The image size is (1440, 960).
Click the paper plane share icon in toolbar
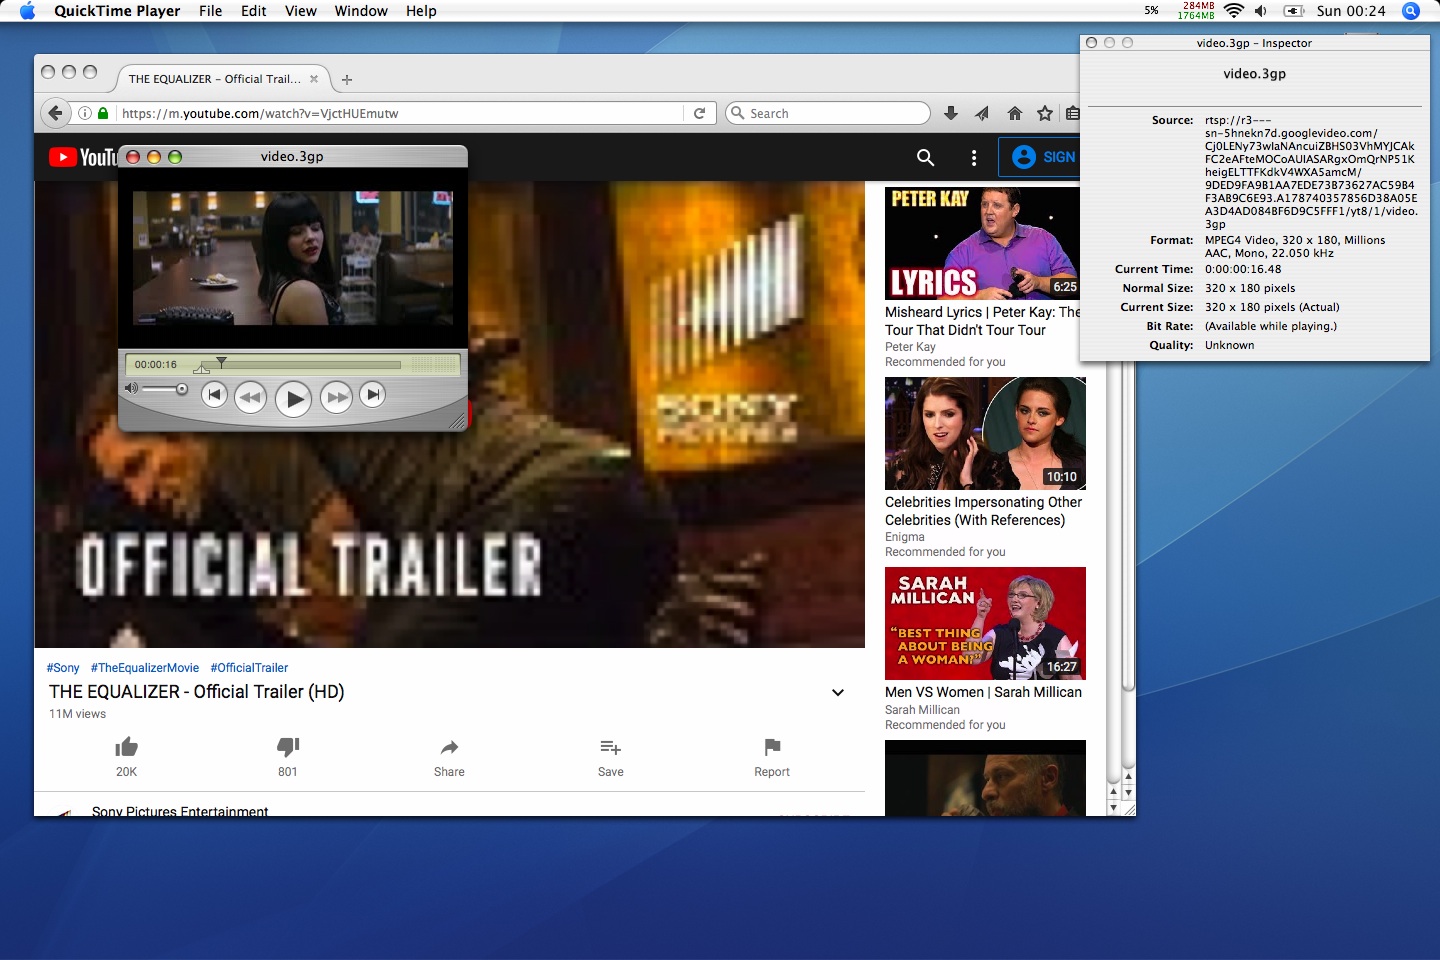[x=982, y=113]
